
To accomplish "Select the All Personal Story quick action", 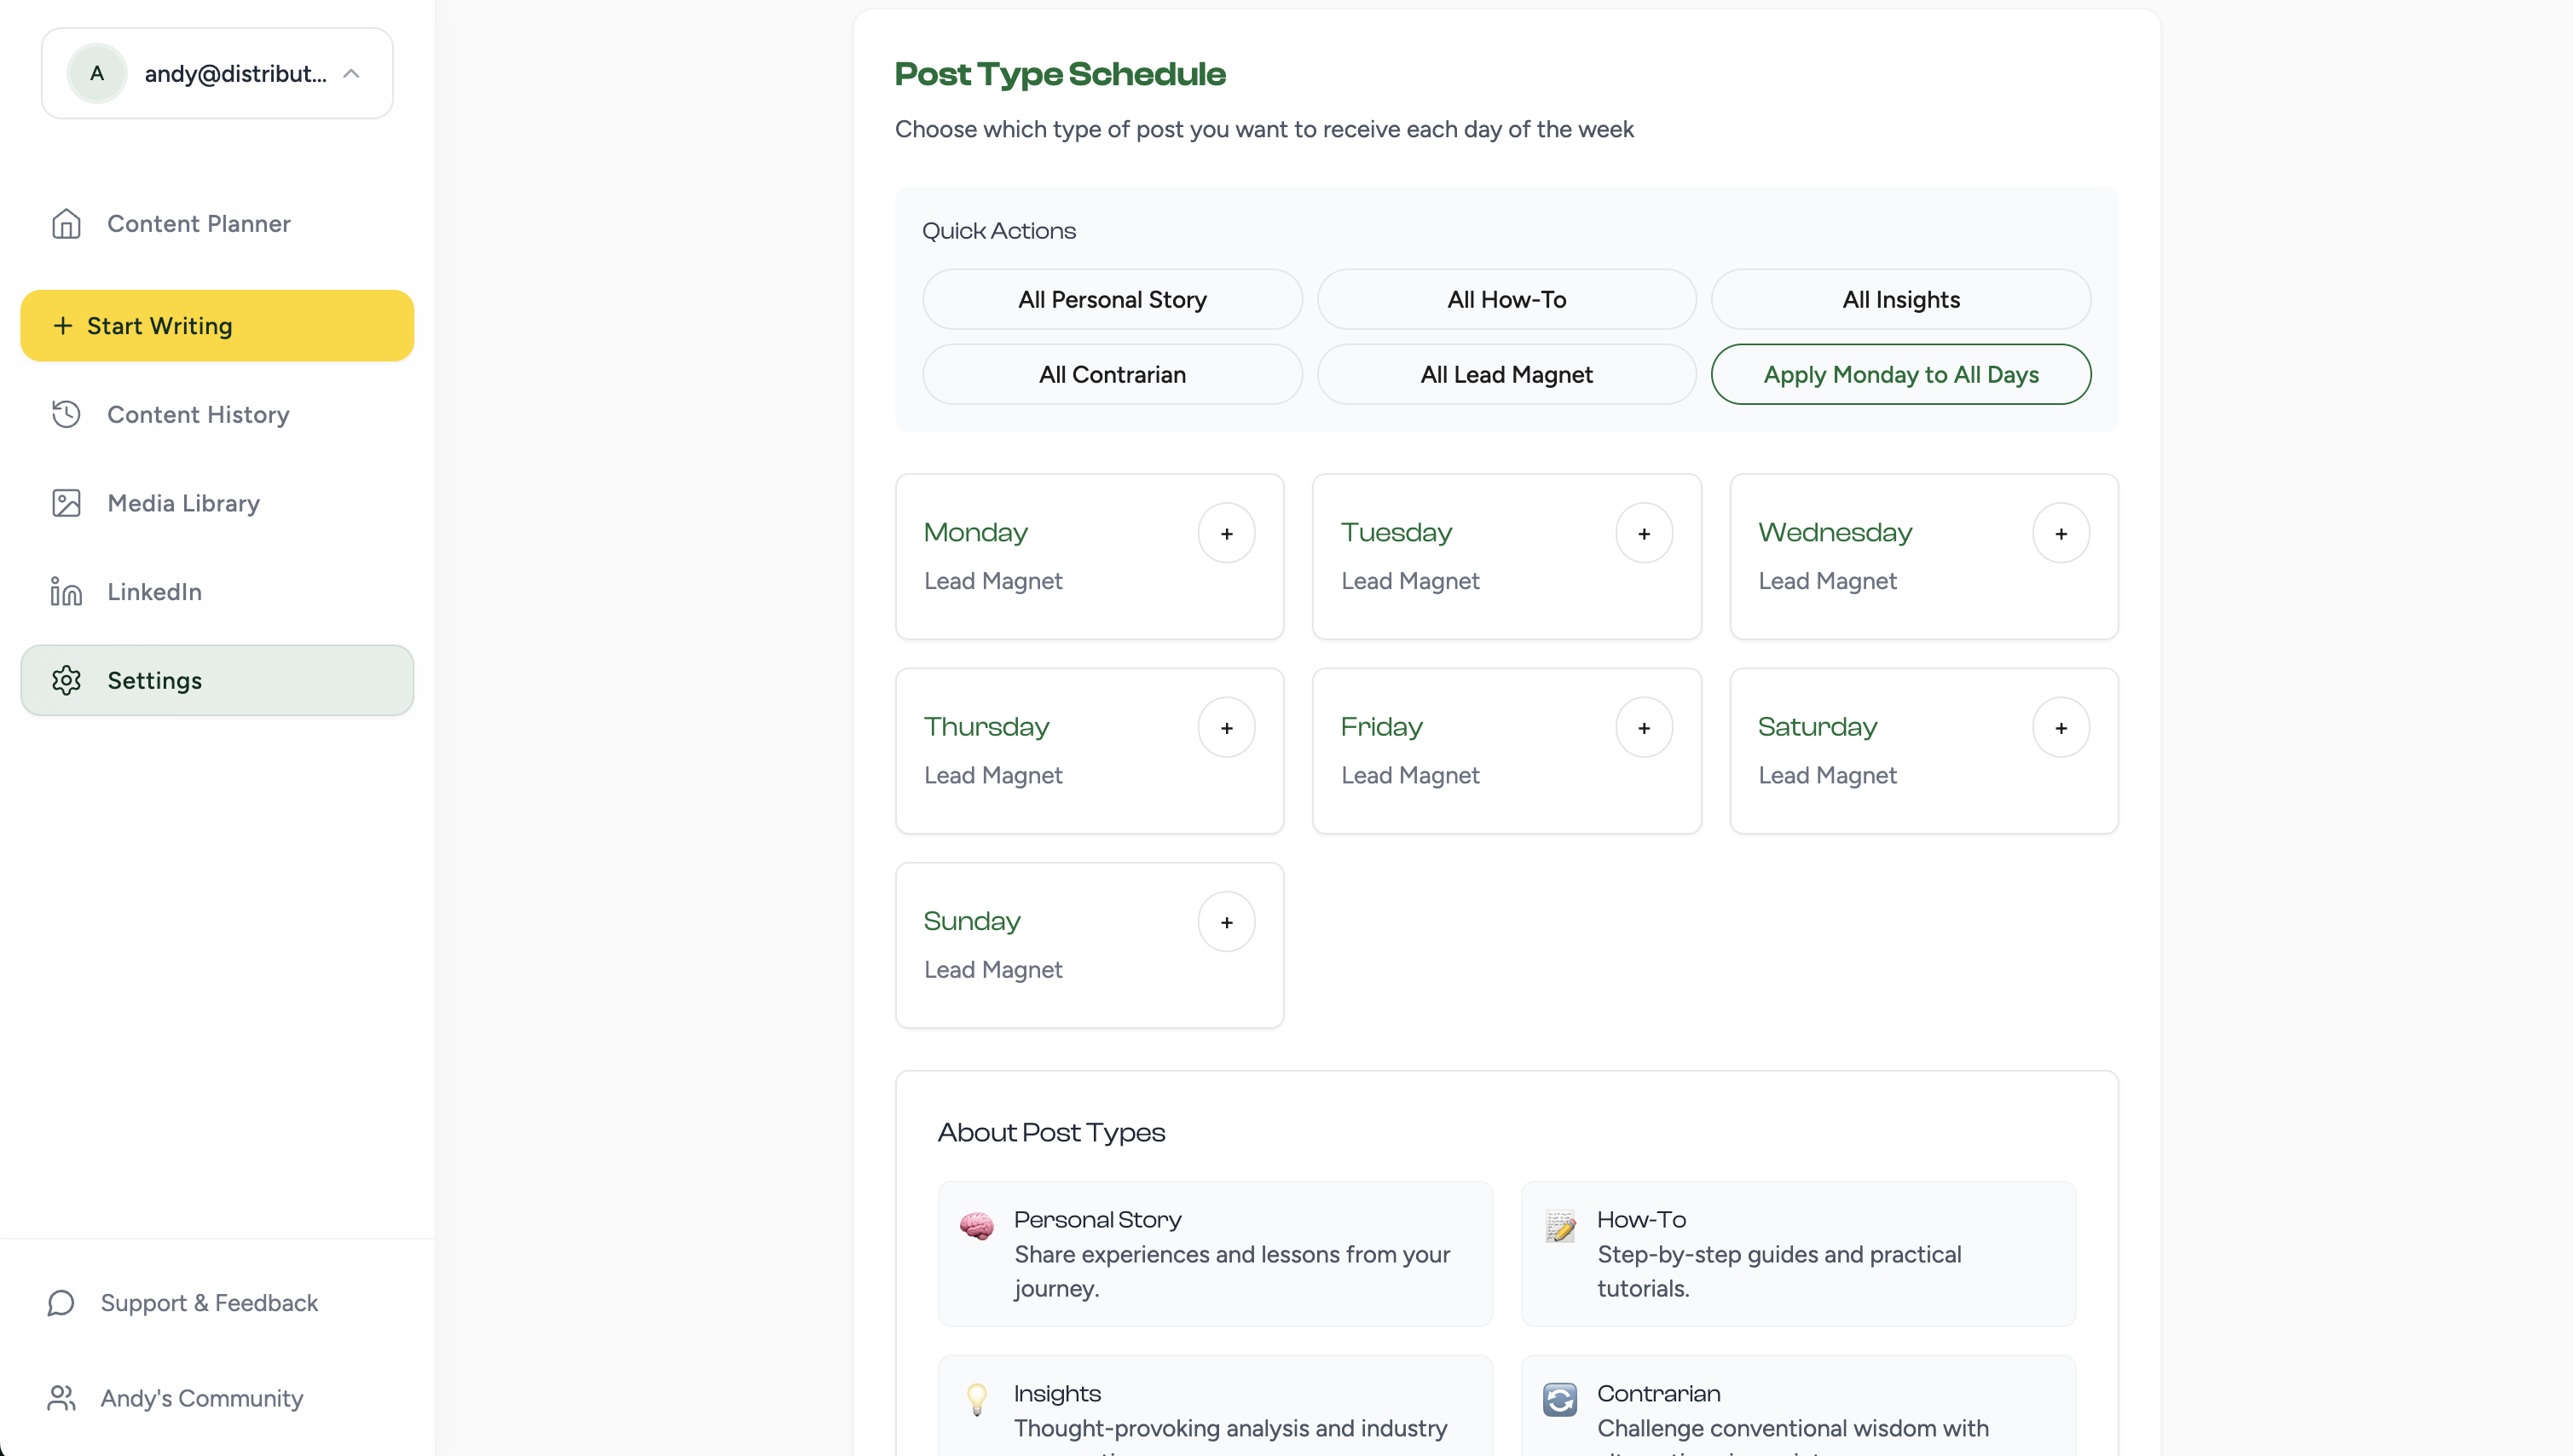I will pos(1112,299).
